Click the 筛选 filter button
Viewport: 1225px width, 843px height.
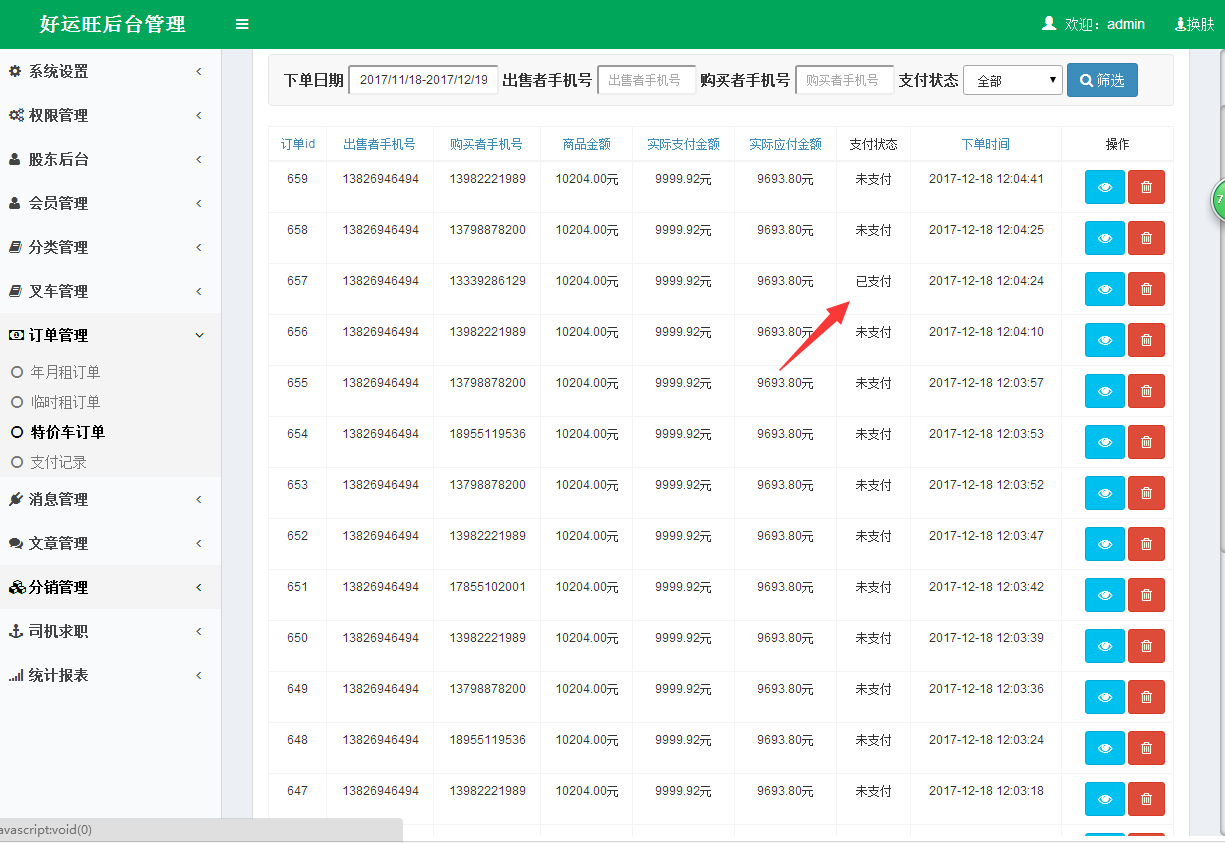tap(1101, 80)
